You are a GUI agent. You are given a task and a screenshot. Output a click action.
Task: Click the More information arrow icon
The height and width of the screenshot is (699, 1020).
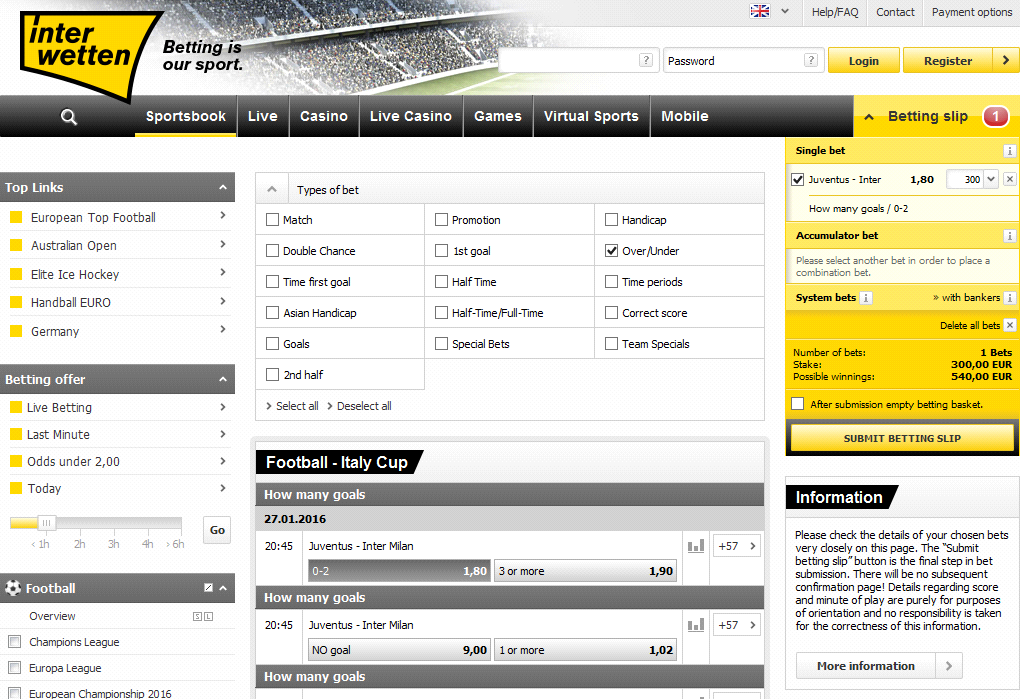click(948, 666)
